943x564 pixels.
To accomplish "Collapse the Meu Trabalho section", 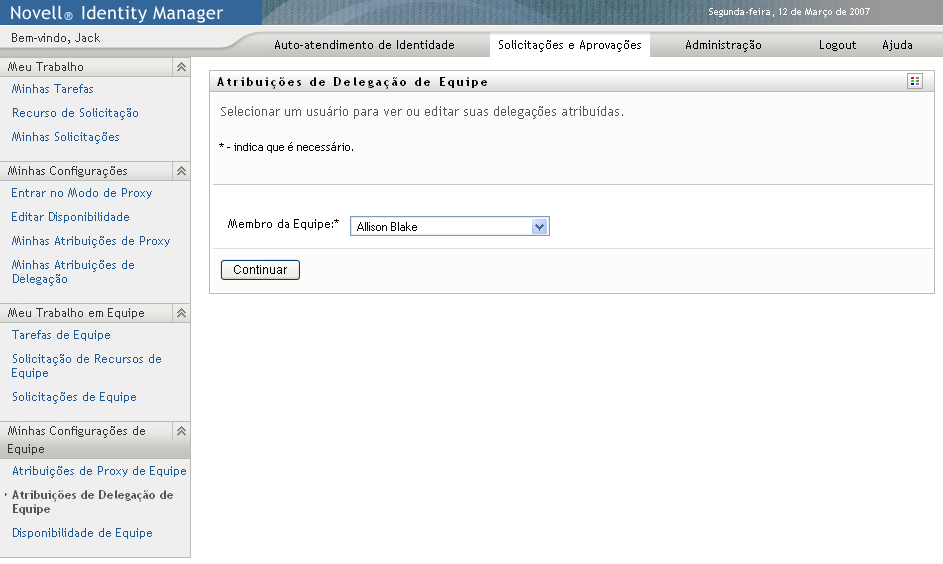I will coord(181,67).
